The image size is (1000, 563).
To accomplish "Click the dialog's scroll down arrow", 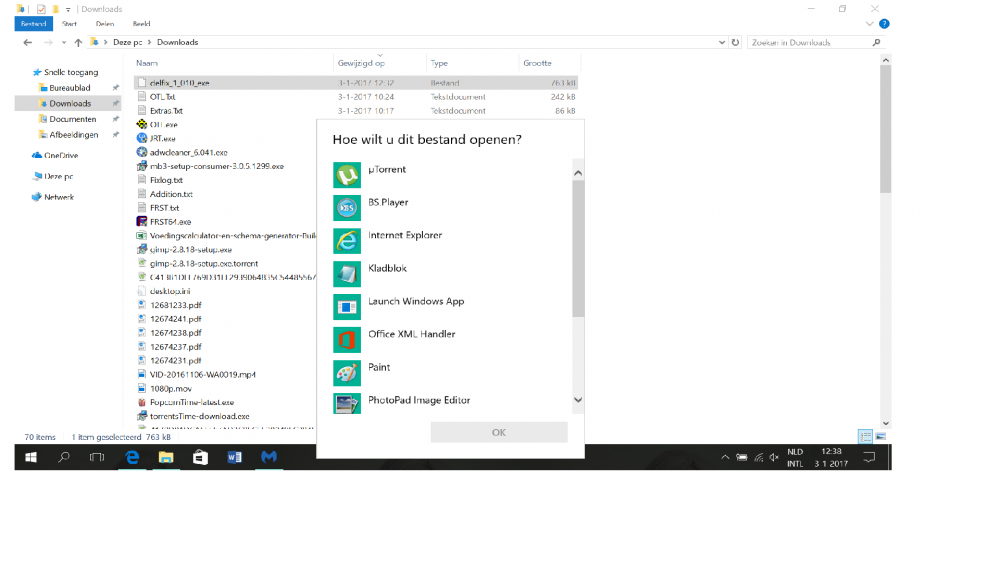I will [578, 400].
